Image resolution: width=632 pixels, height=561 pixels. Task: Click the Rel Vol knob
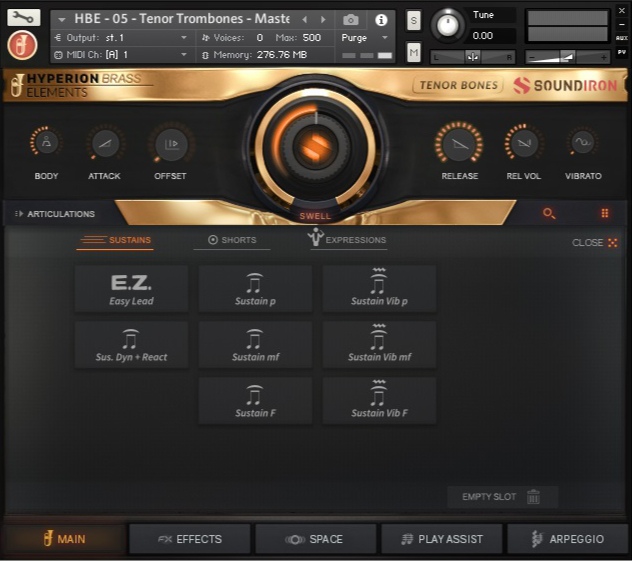point(524,142)
